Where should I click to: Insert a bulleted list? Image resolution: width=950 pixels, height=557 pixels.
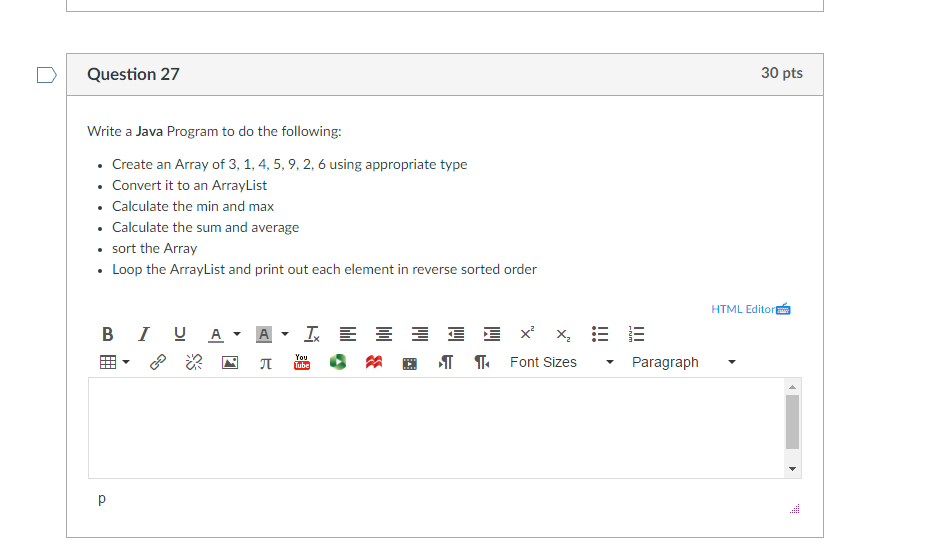pos(600,334)
